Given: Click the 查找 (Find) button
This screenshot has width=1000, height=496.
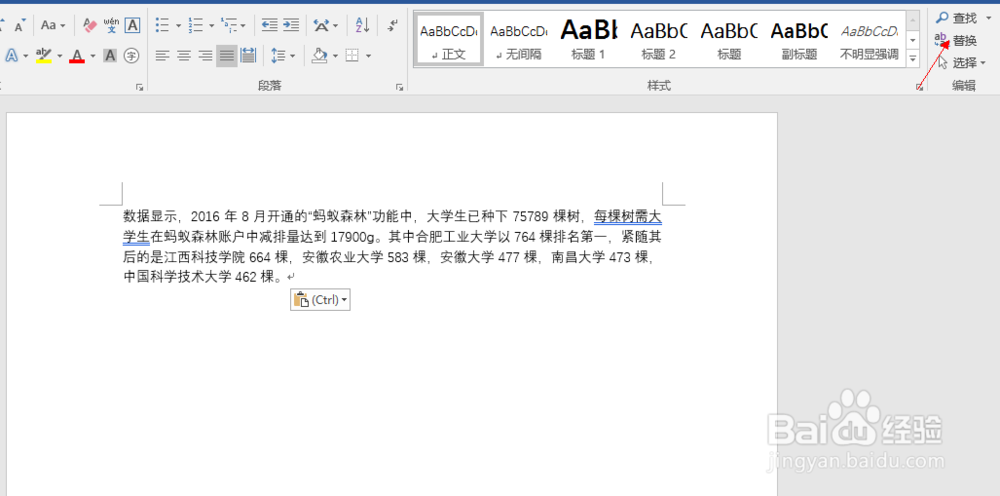Looking at the screenshot, I should tap(957, 18).
